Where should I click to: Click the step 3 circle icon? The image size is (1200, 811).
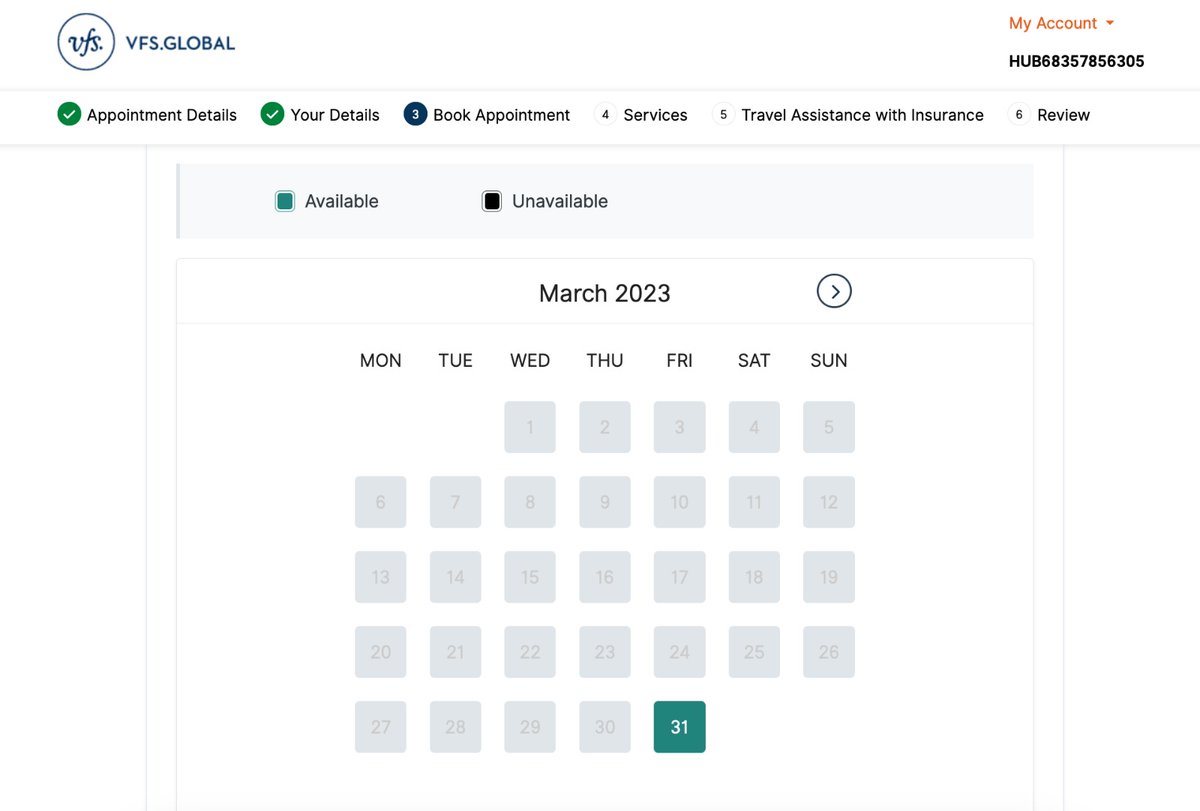click(416, 115)
